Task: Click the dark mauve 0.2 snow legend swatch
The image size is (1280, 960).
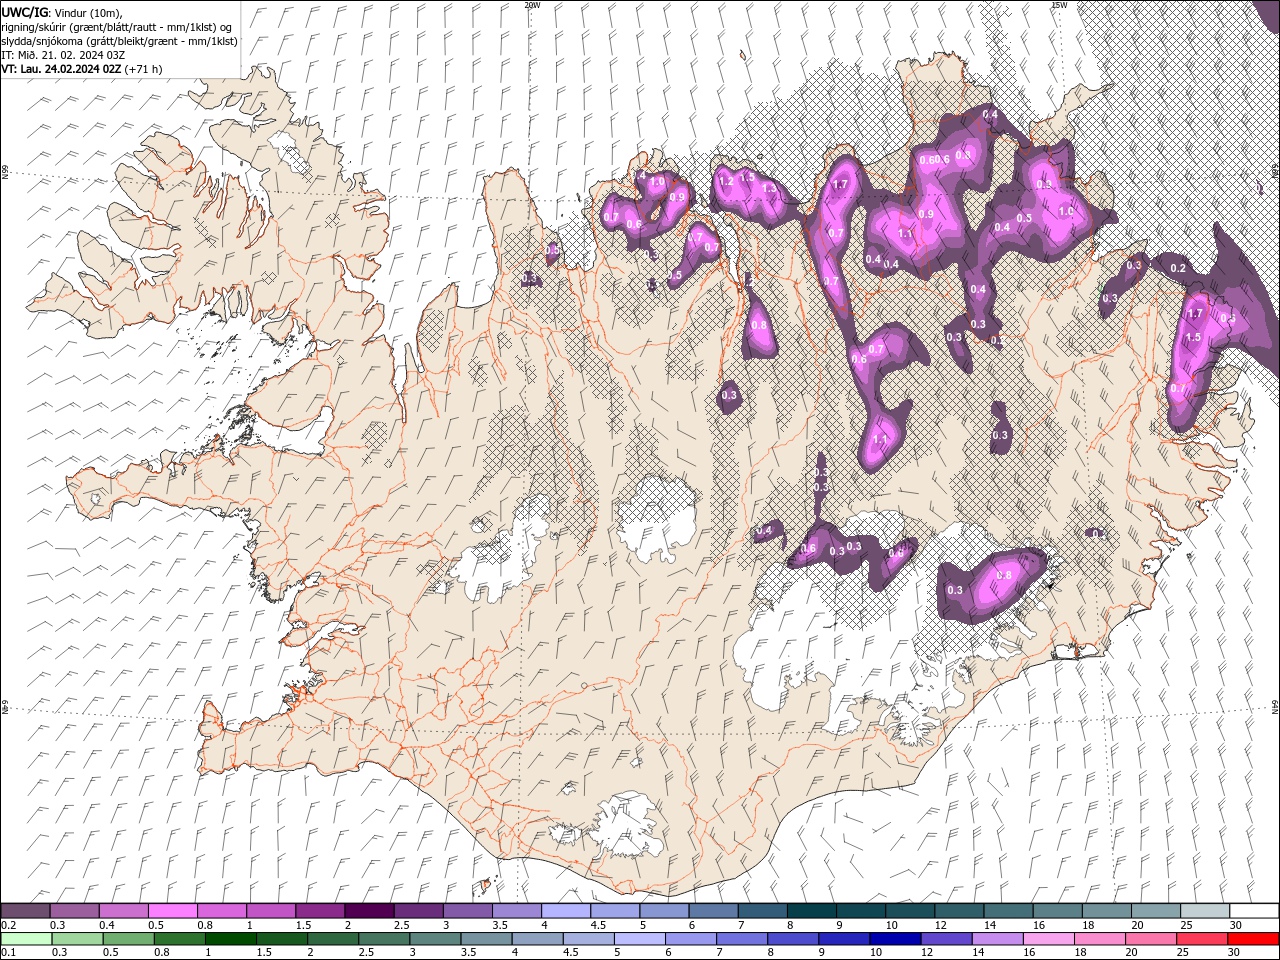Action: tap(26, 911)
